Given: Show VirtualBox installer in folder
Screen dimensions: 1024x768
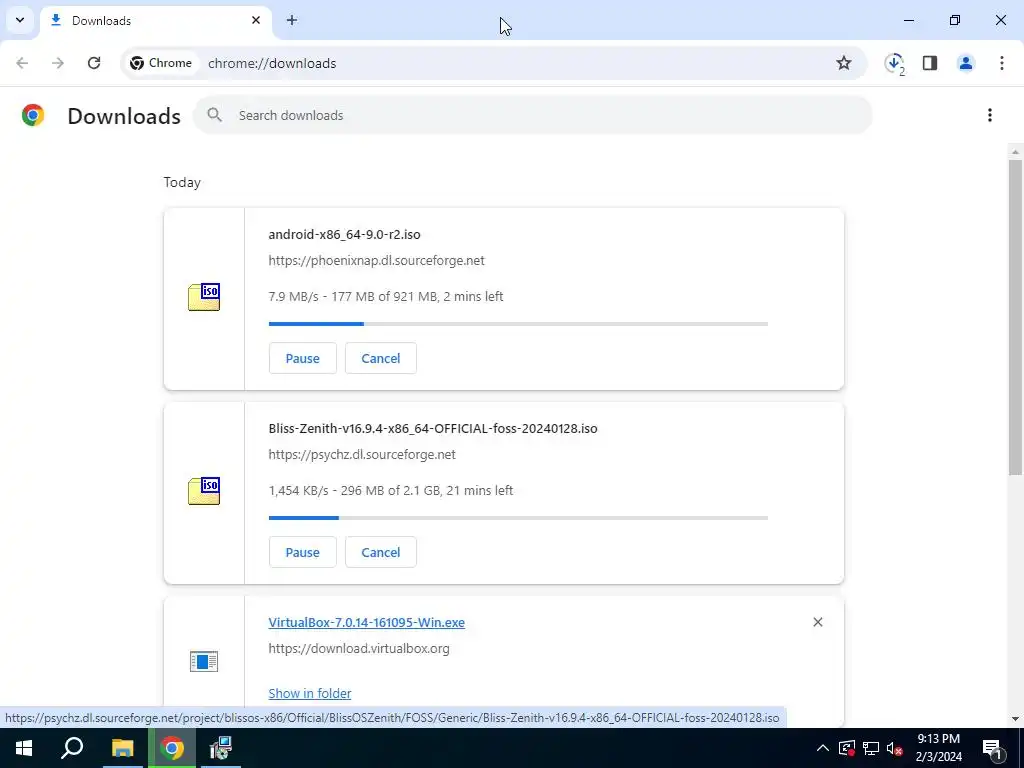Looking at the screenshot, I should [310, 694].
